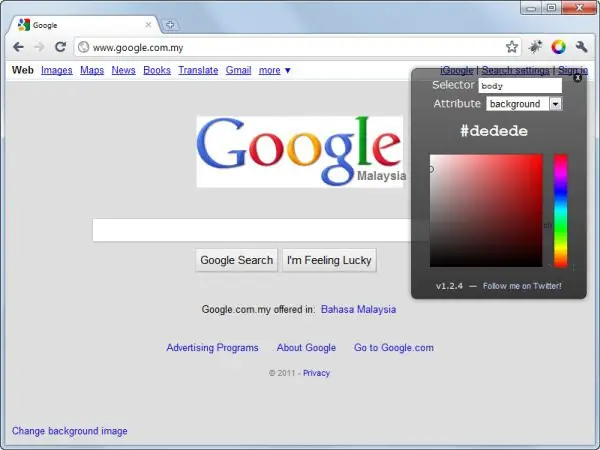
Task: Reload the page with refresh icon
Action: click(60, 47)
